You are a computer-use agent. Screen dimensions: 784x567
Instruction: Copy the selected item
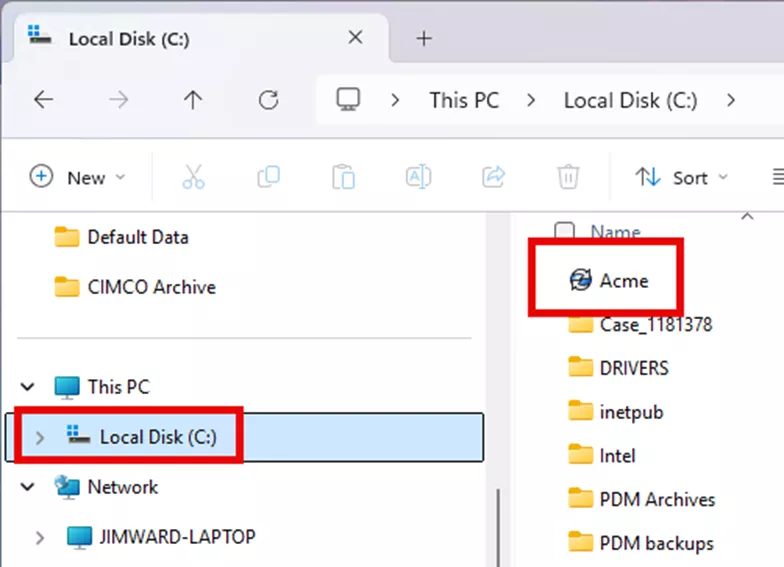click(x=268, y=177)
